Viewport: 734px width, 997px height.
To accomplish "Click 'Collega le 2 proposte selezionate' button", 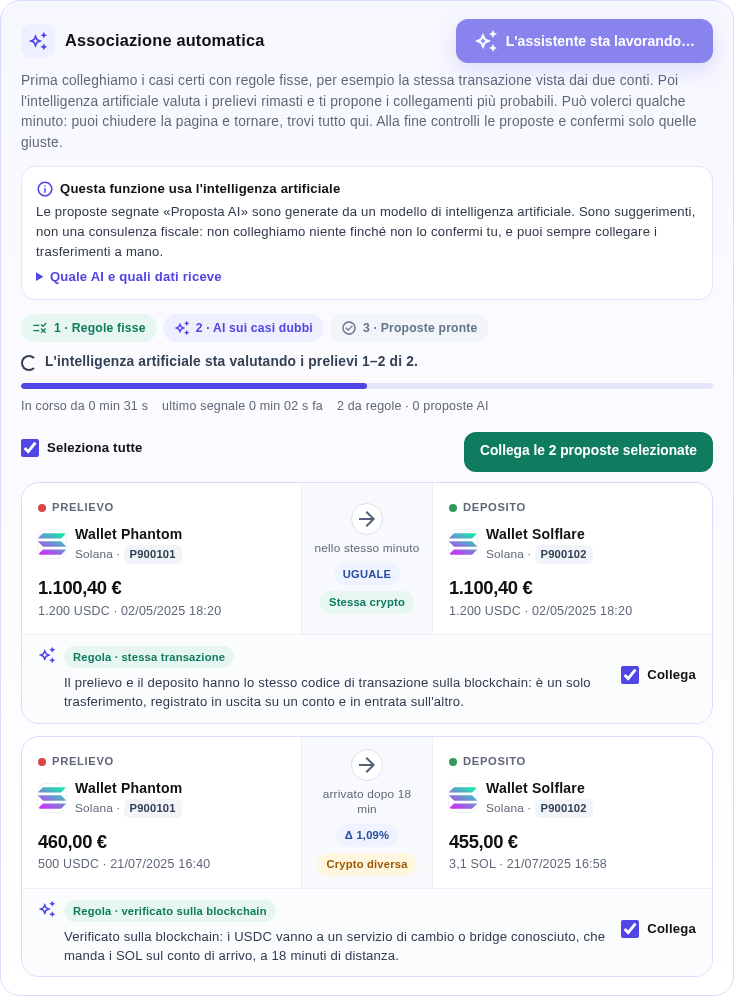I will pos(588,452).
